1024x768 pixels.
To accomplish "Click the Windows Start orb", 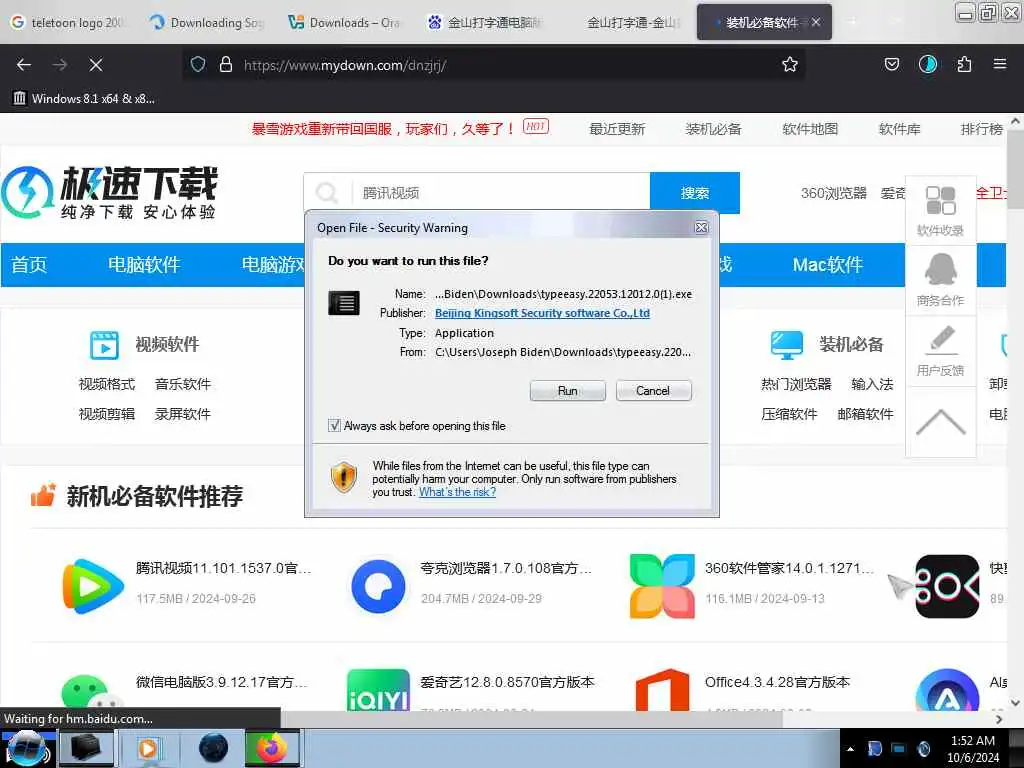I will [x=27, y=748].
